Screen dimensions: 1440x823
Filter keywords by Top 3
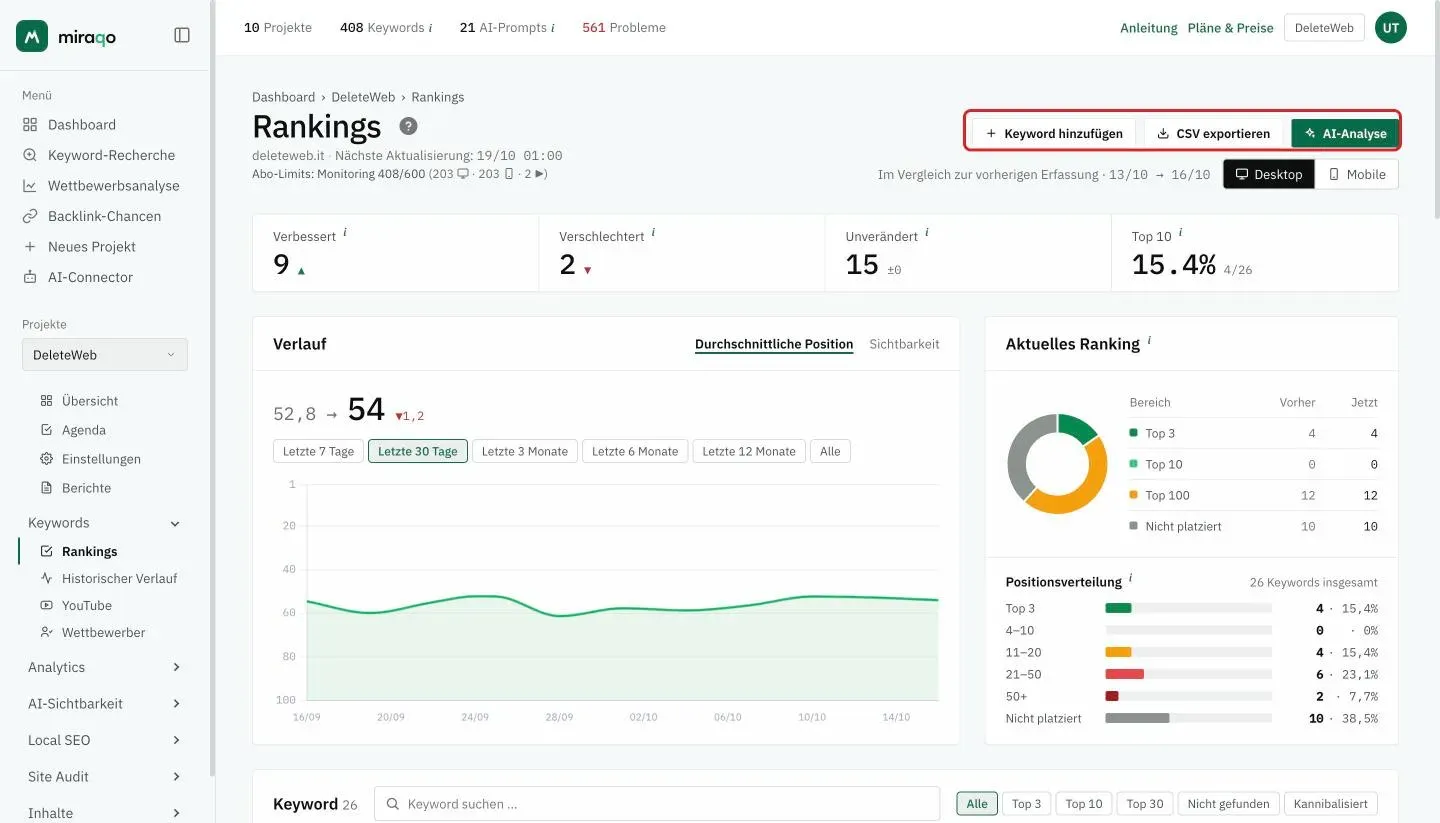1026,804
